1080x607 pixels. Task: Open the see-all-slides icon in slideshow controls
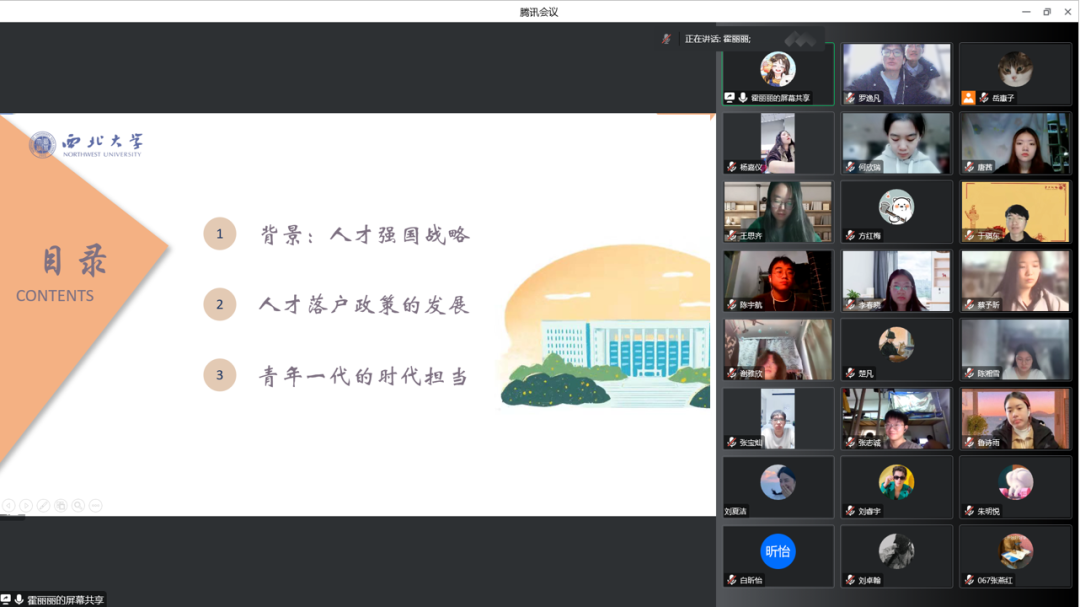point(61,506)
